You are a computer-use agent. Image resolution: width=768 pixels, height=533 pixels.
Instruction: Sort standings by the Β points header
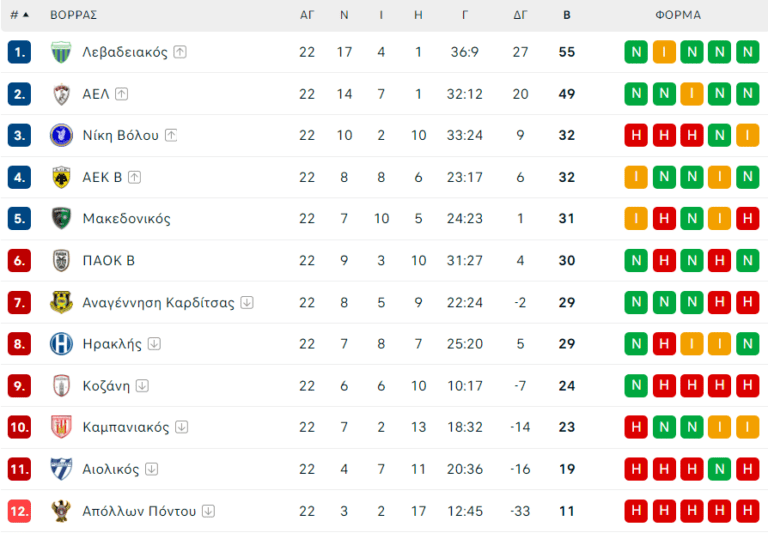tap(567, 15)
